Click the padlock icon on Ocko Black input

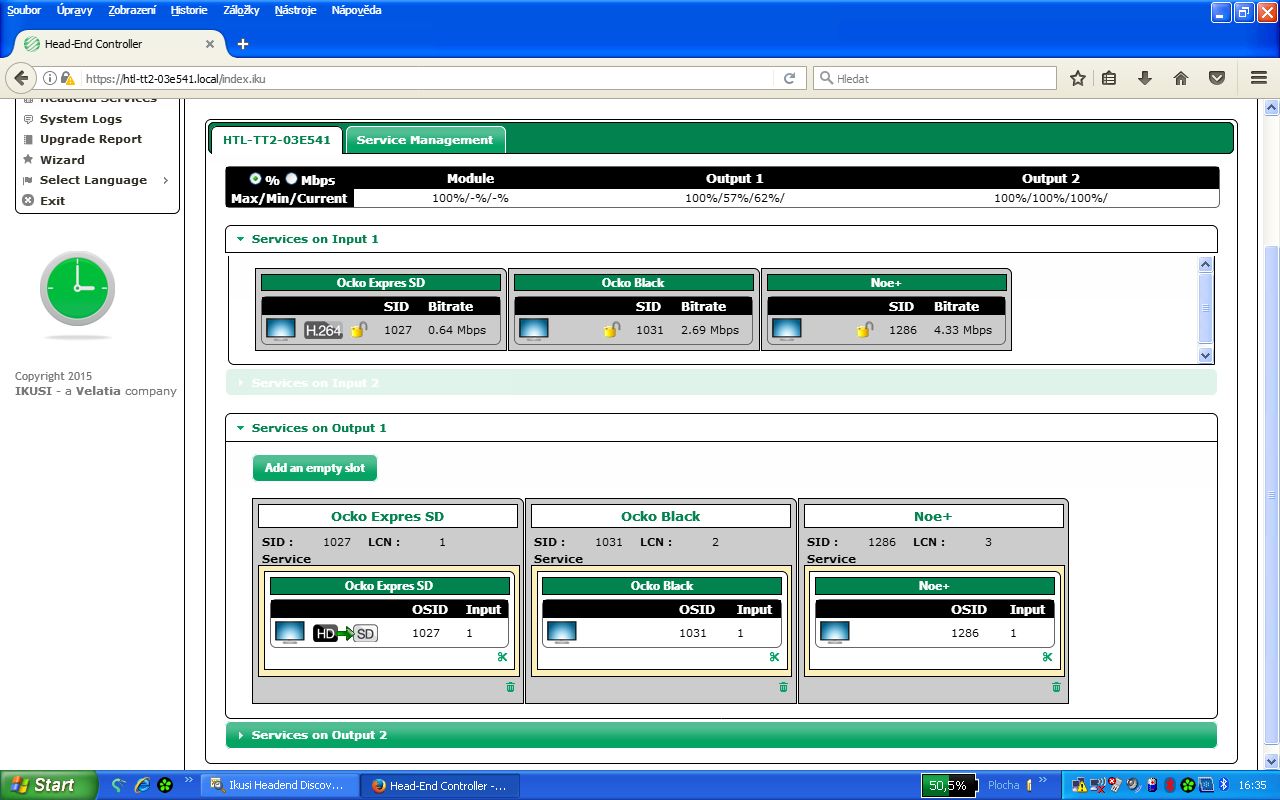pos(611,329)
